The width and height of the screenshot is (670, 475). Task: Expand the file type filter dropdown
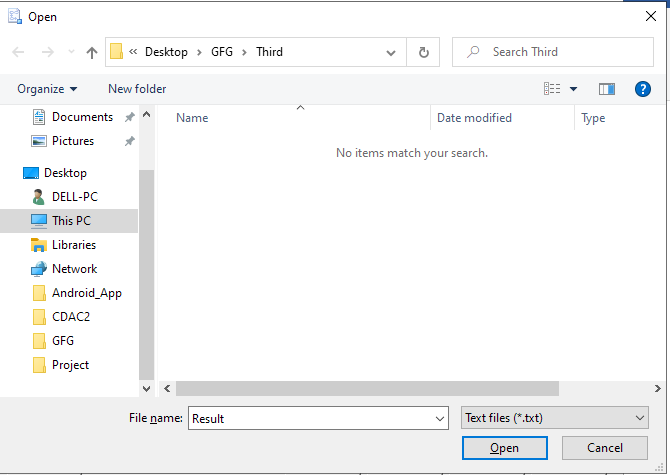tap(555, 418)
